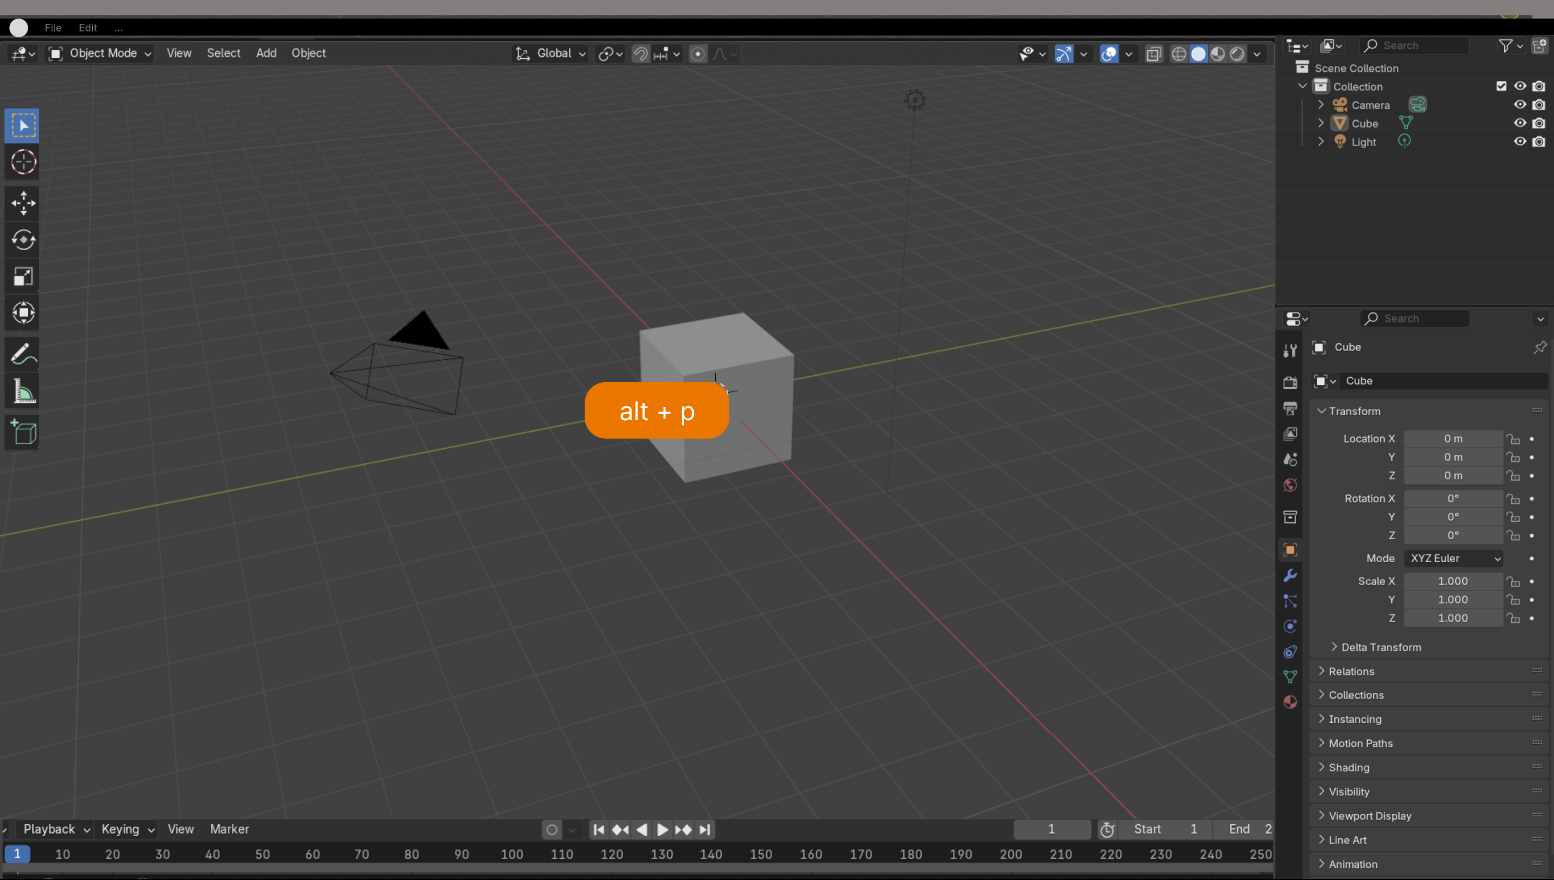Open the Physics Properties tab
1554x880 pixels.
pos(1290,626)
